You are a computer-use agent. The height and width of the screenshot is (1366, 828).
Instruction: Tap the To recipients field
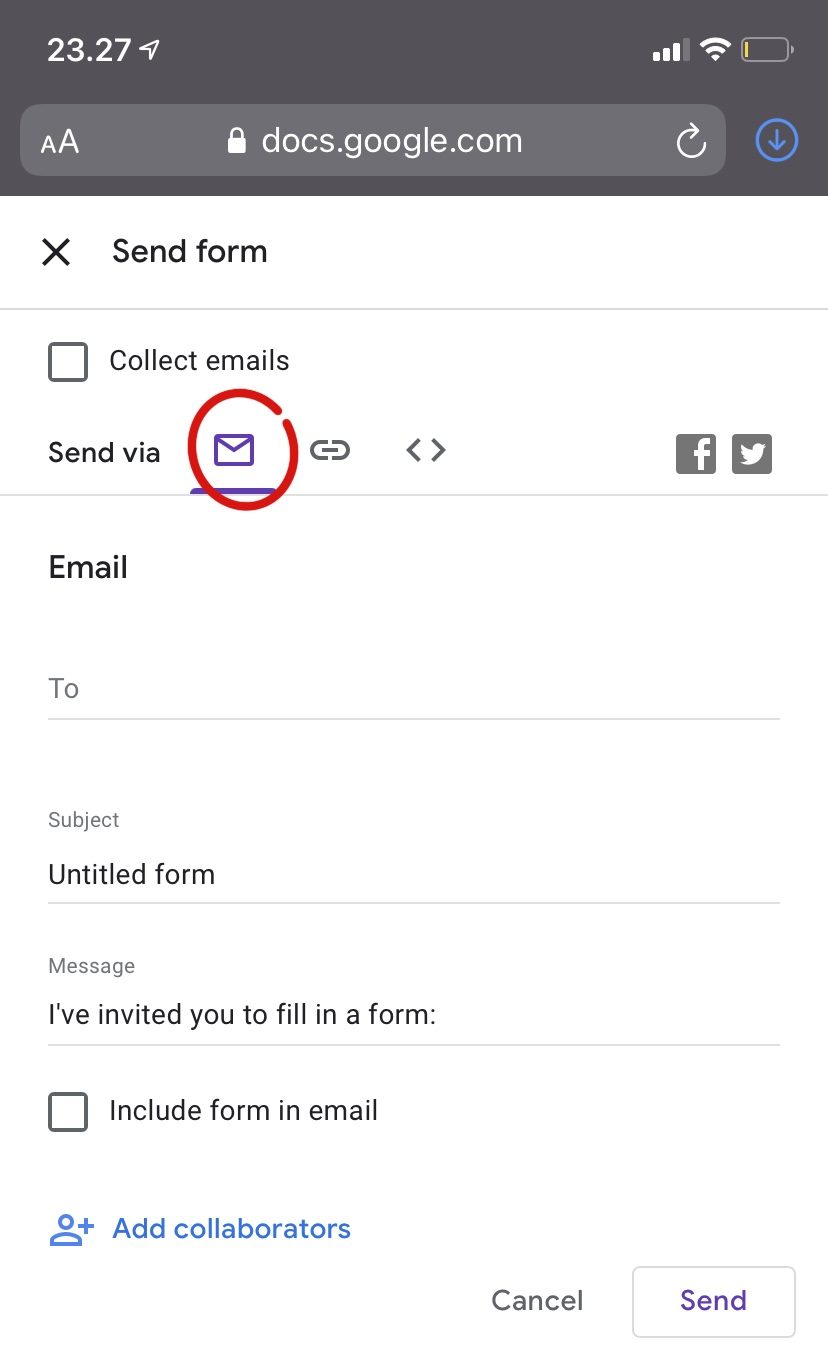[413, 690]
